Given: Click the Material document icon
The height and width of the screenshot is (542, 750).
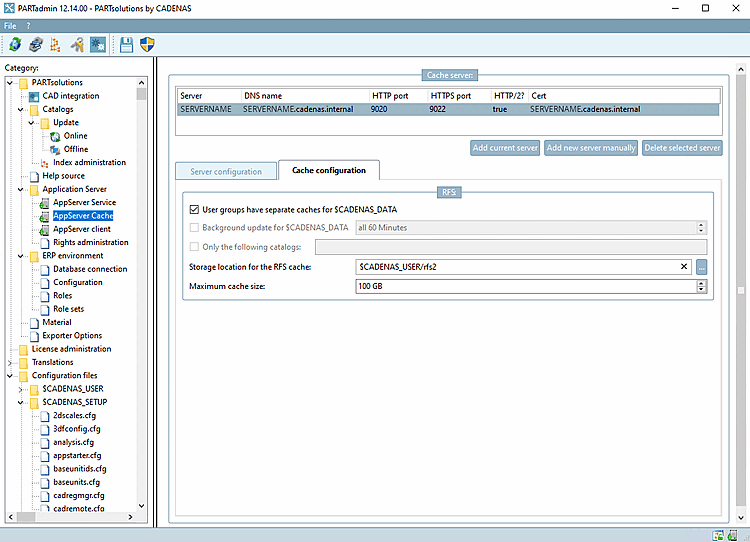Looking at the screenshot, I should click(34, 323).
